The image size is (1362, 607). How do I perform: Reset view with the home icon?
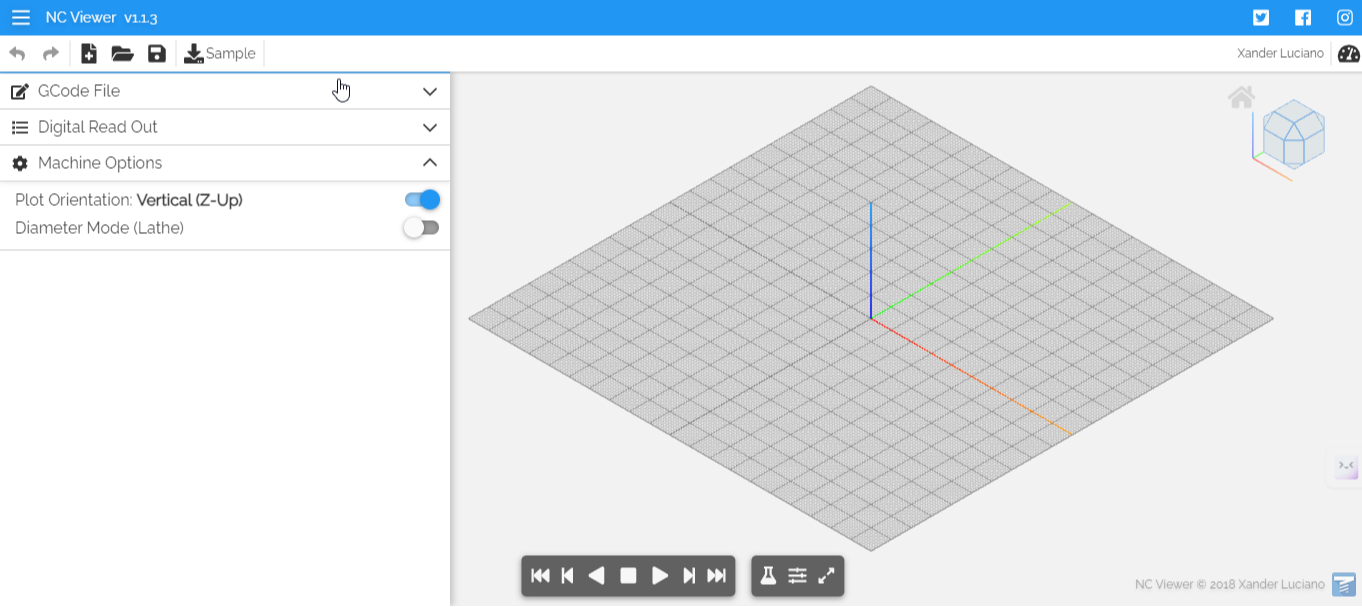tap(1241, 97)
